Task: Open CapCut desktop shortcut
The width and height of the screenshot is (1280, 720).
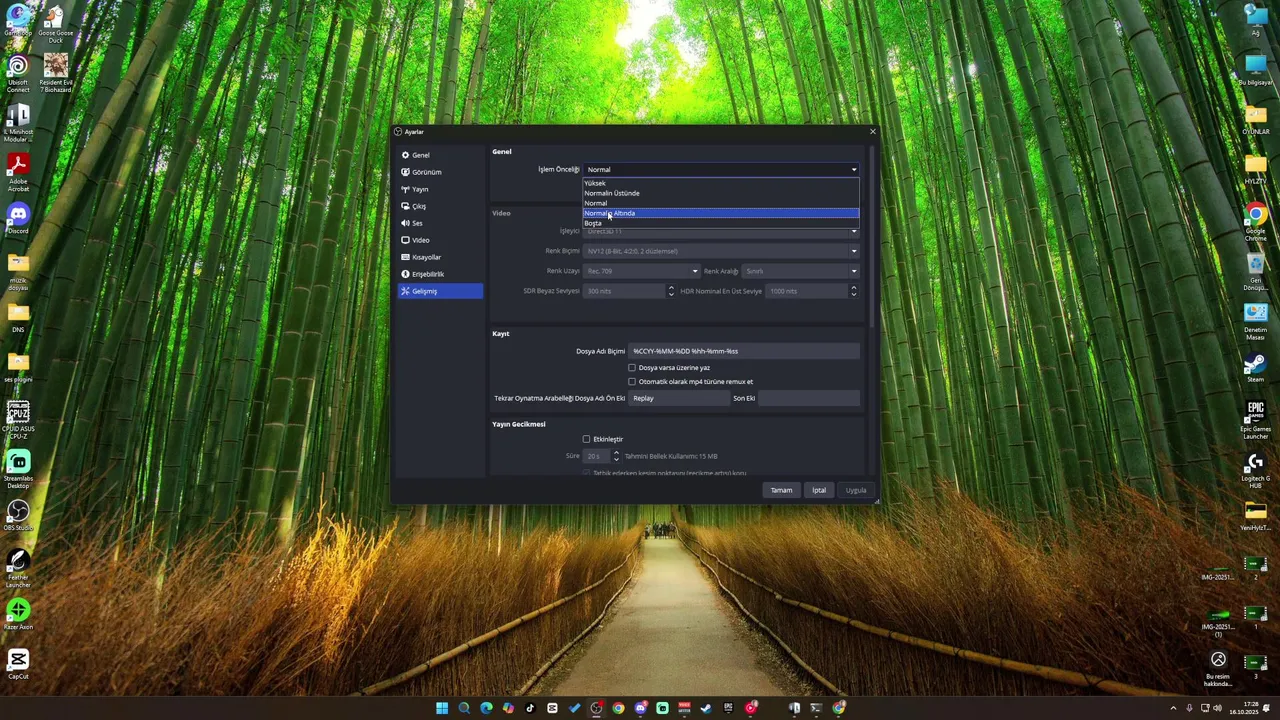Action: click(x=18, y=664)
